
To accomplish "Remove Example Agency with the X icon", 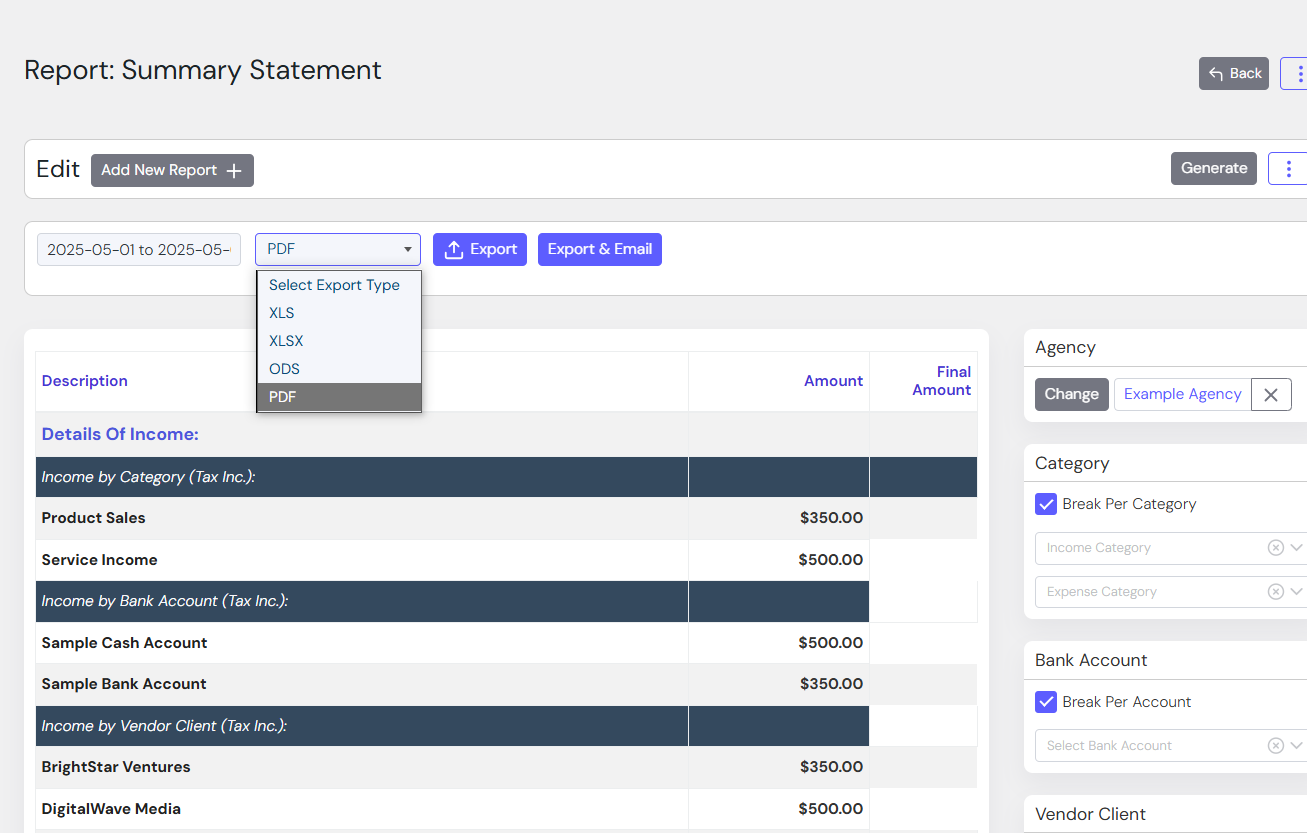I will [1271, 394].
